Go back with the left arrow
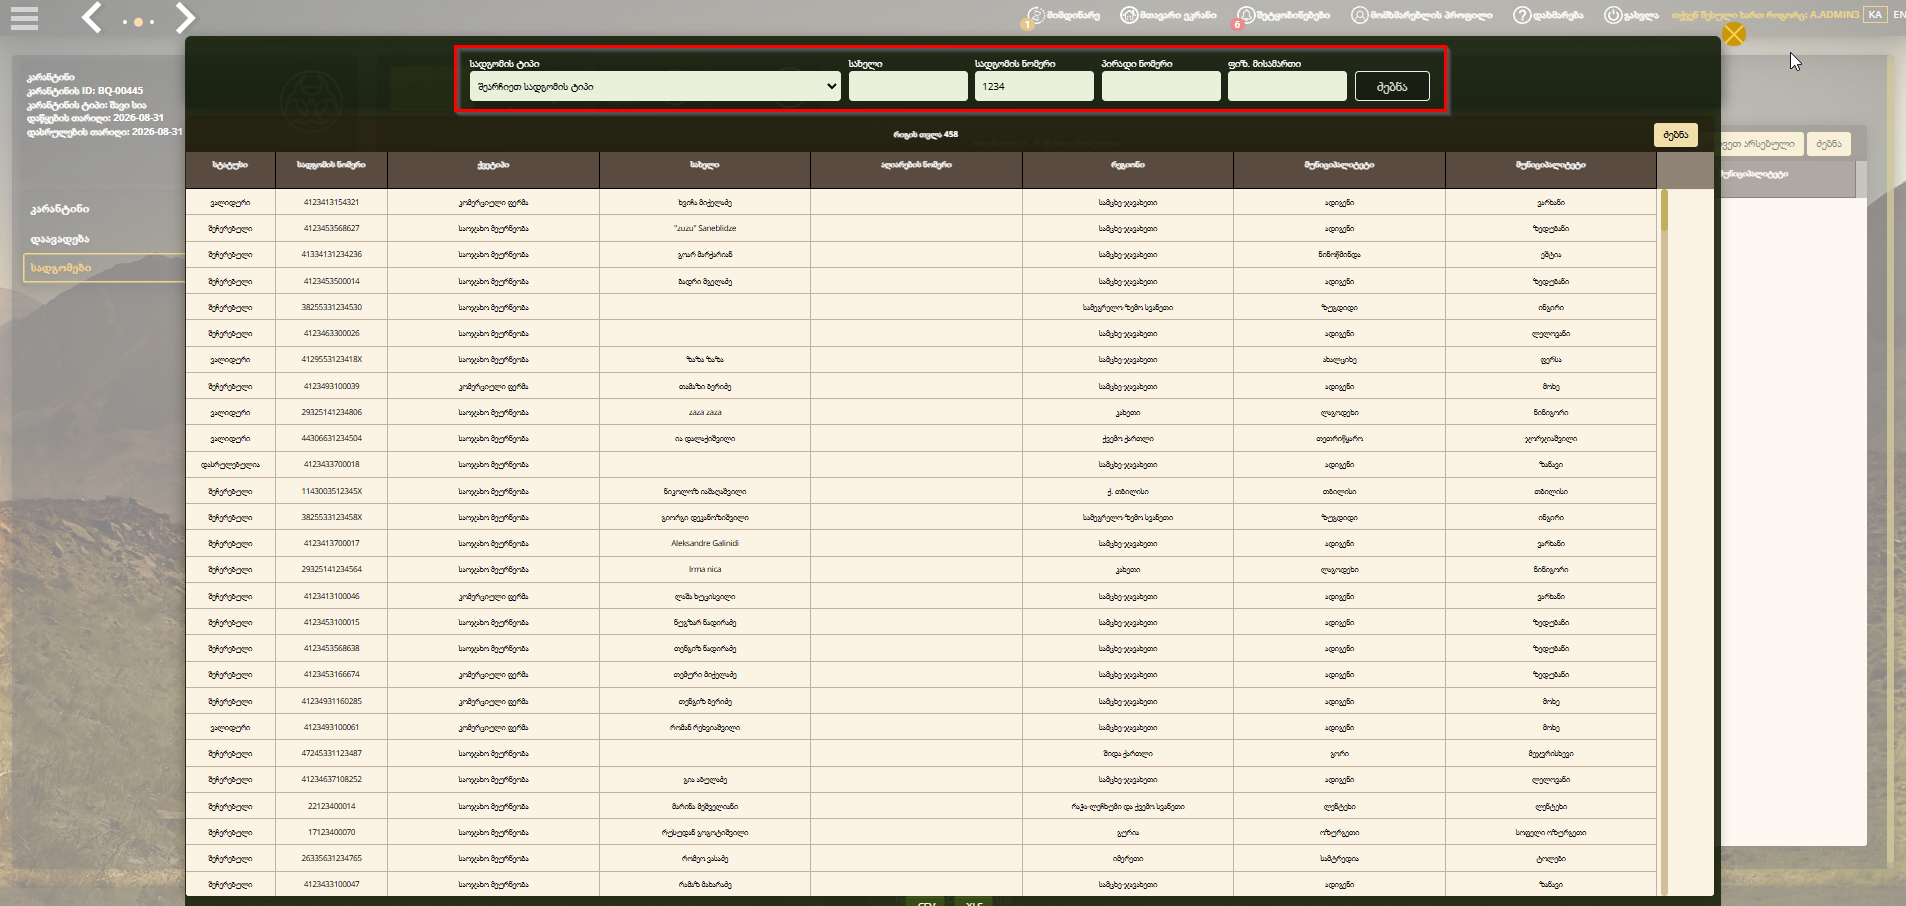The width and height of the screenshot is (1906, 906). (92, 18)
